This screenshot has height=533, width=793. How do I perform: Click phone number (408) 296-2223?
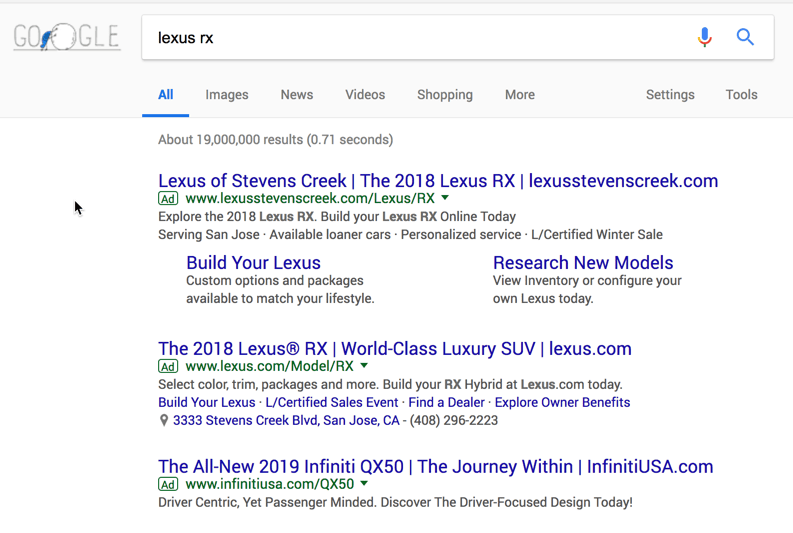tap(454, 420)
